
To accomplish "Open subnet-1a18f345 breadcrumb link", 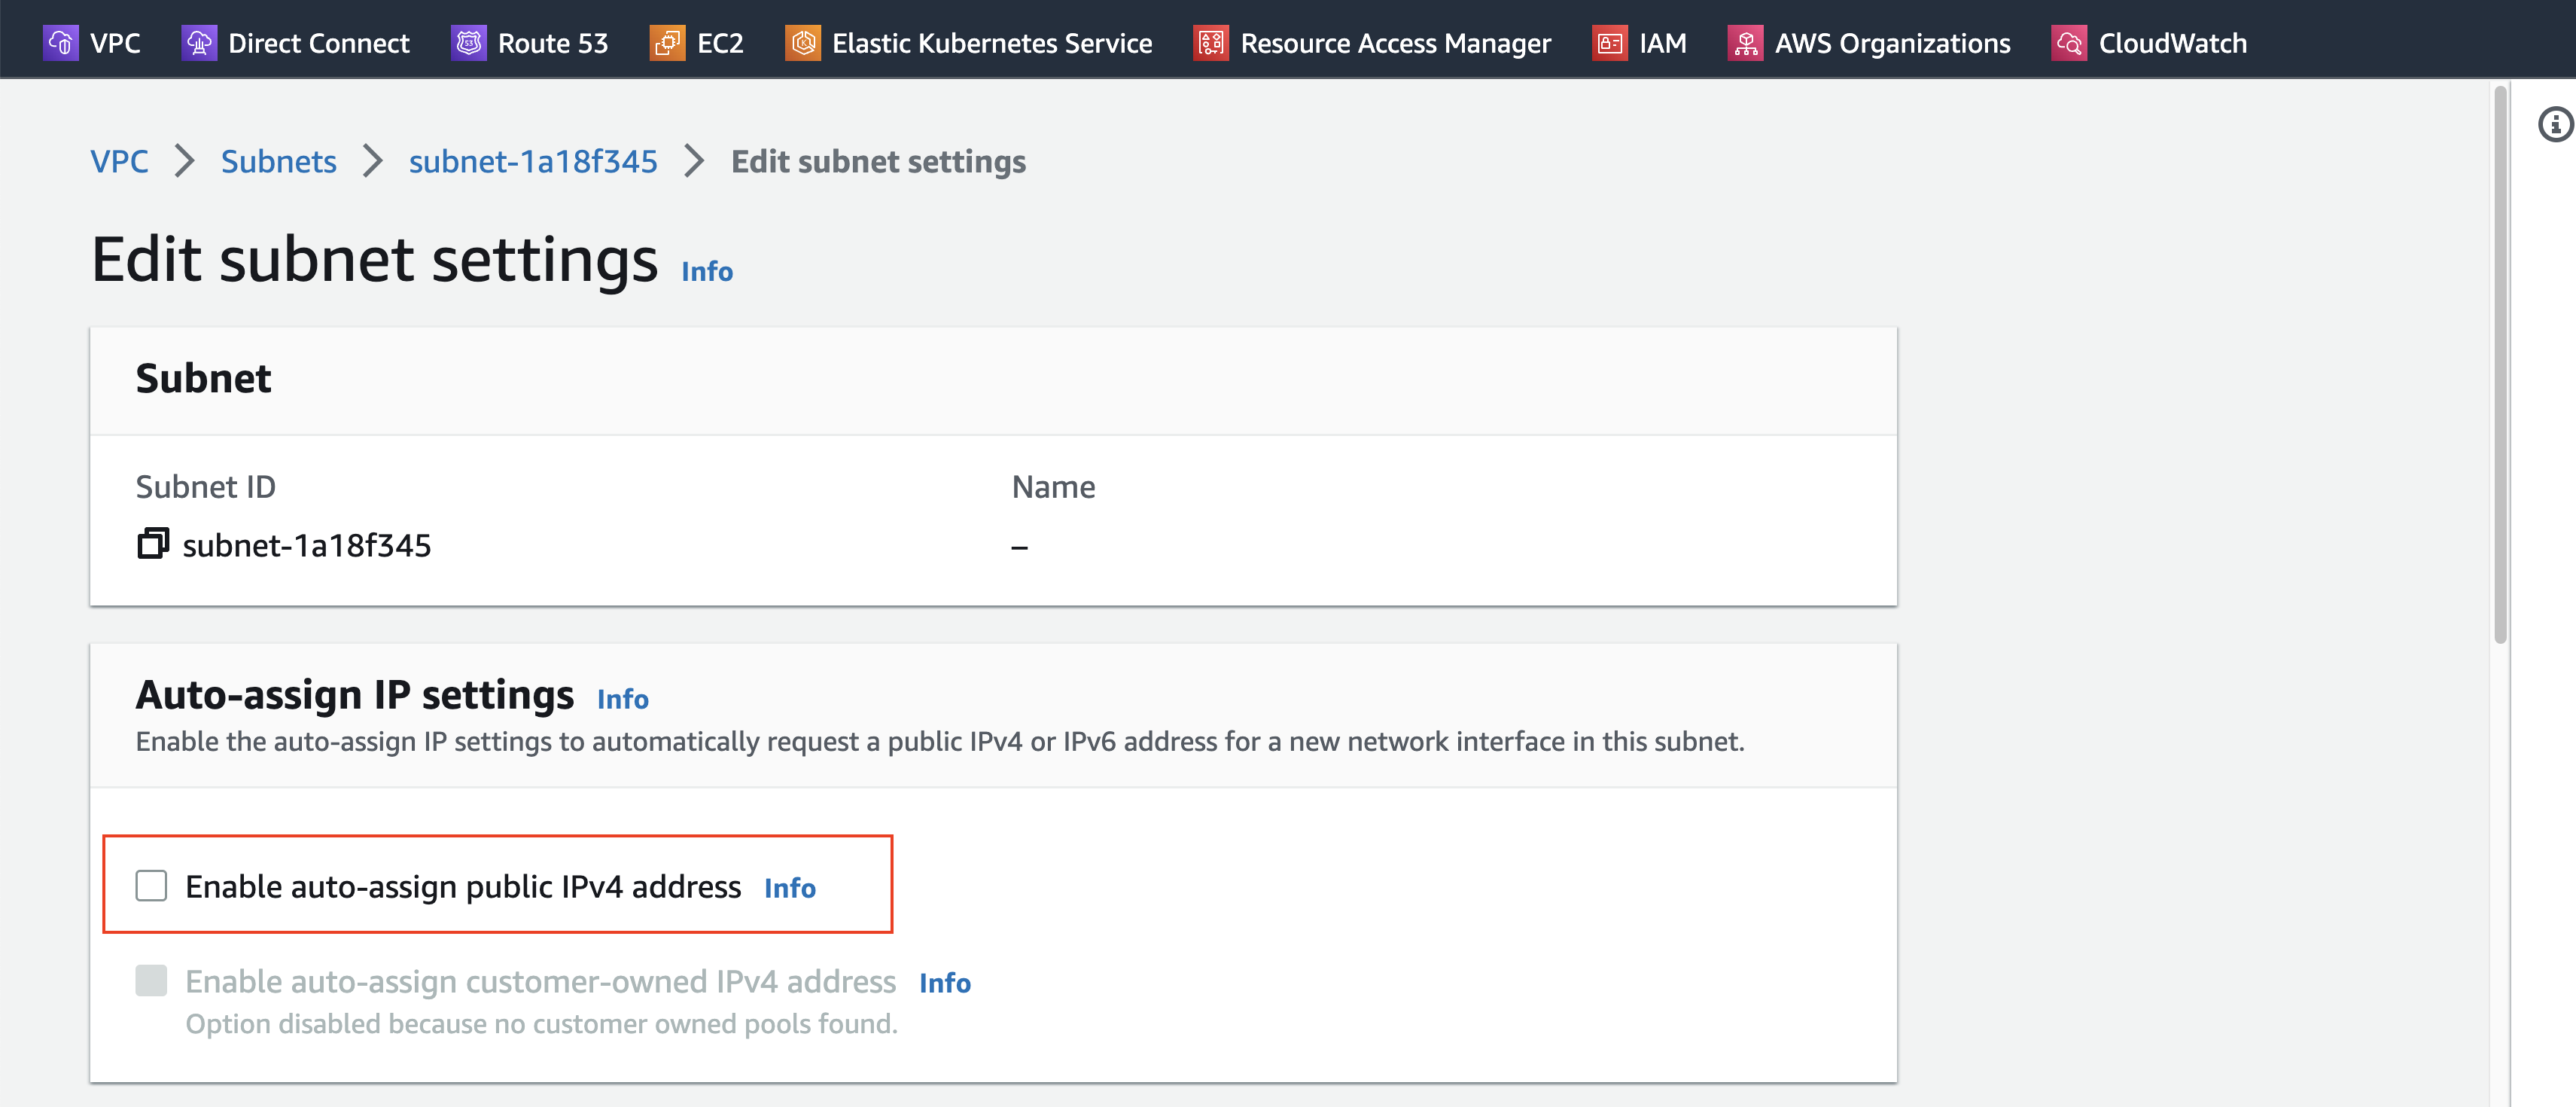I will (533, 161).
